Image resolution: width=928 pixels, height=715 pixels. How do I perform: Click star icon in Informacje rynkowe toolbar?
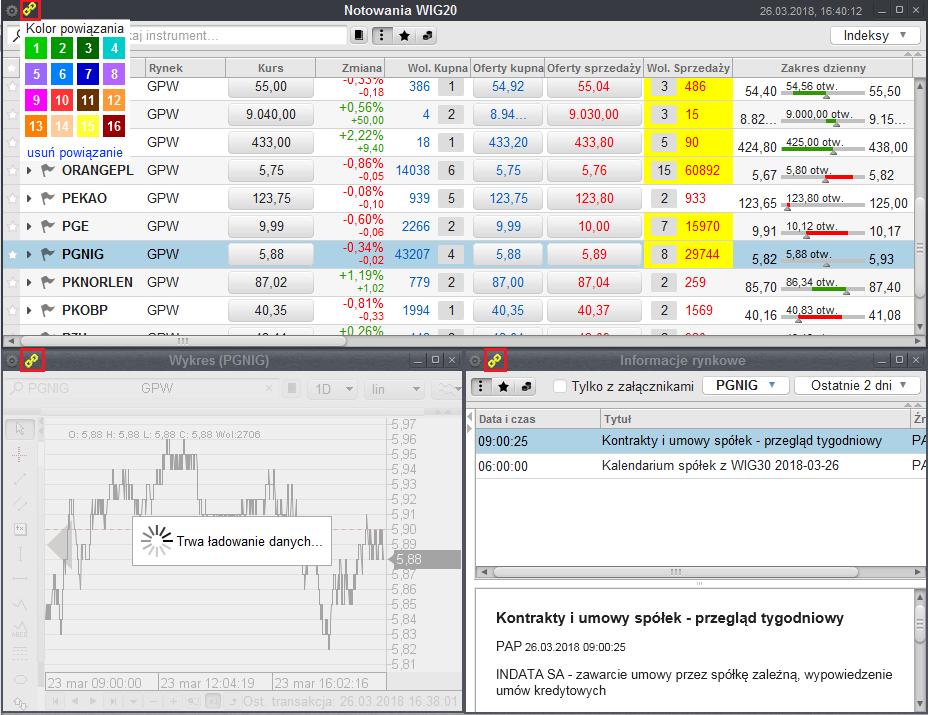[504, 387]
